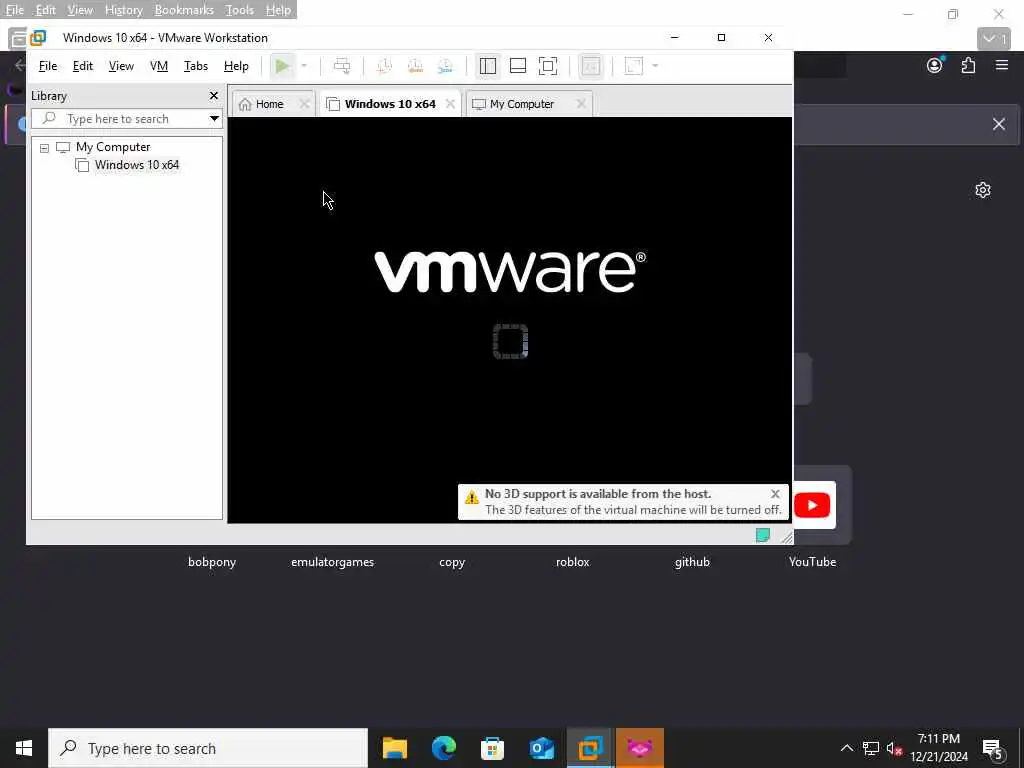This screenshot has width=1024, height=768.
Task: Click the Take Snapshot toolbar icon
Action: click(x=384, y=66)
